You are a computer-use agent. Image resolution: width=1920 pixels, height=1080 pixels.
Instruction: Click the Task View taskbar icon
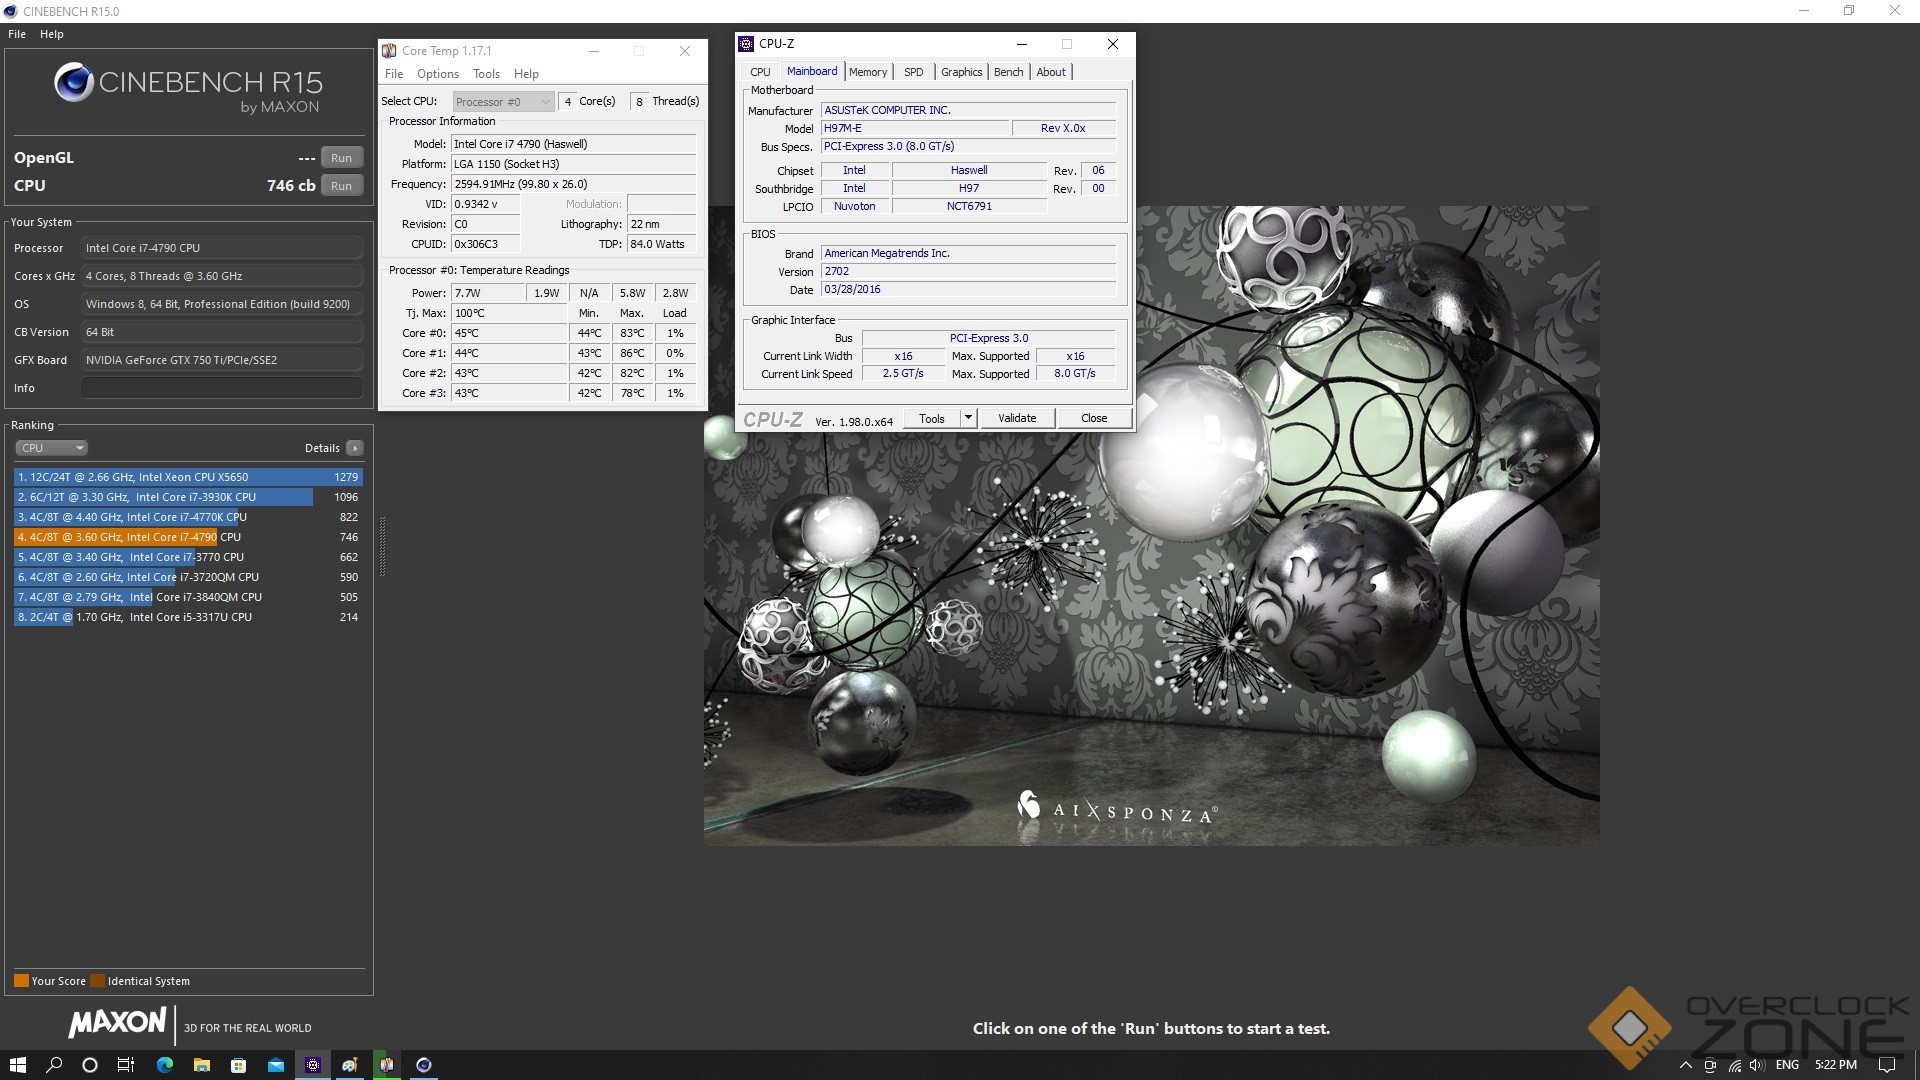[x=126, y=1065]
